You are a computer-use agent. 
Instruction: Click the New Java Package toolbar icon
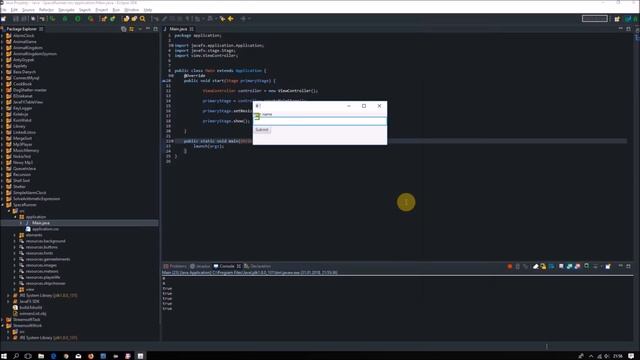(x=104, y=19)
